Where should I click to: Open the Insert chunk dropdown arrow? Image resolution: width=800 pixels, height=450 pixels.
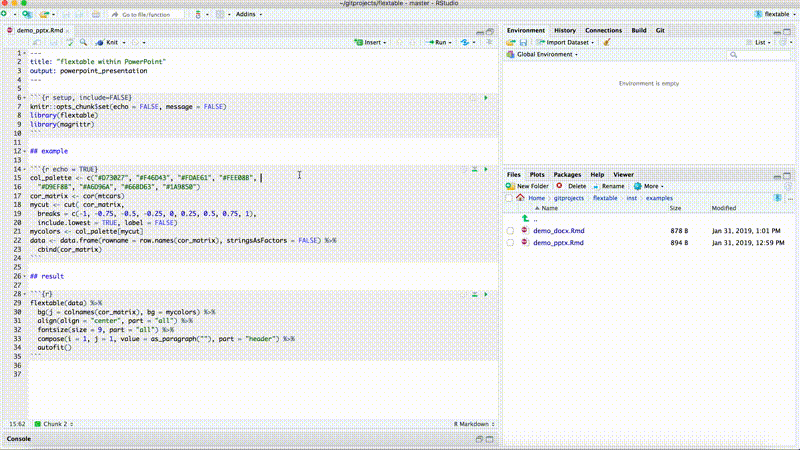pos(385,43)
